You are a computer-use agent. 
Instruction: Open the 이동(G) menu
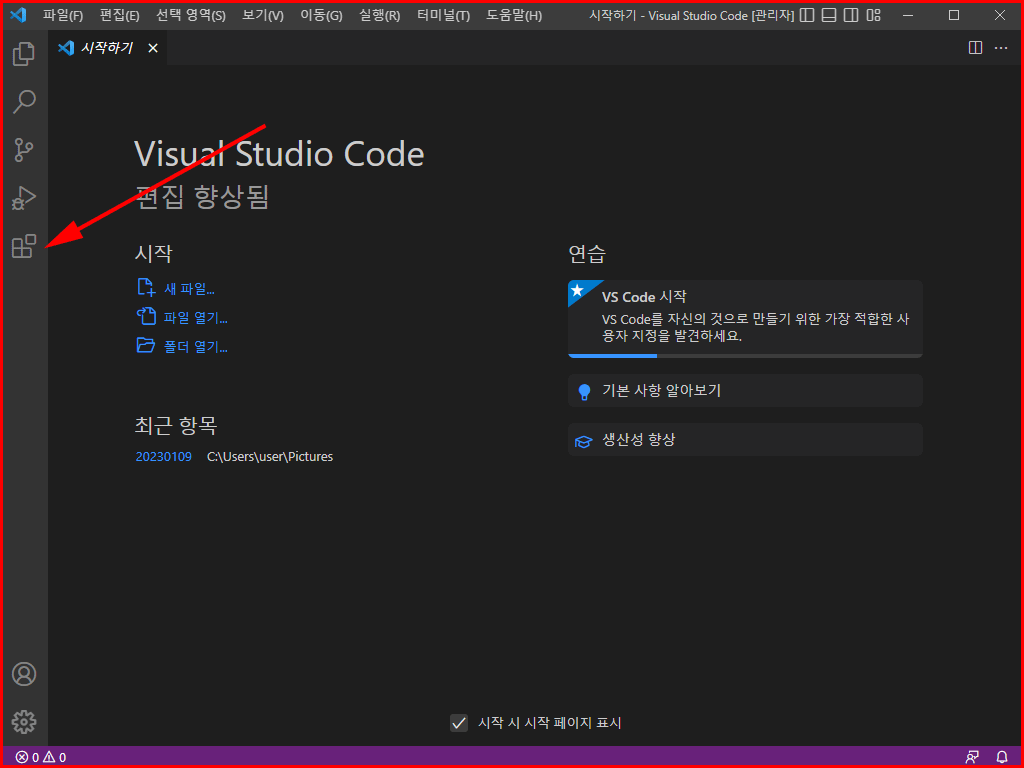tap(321, 15)
